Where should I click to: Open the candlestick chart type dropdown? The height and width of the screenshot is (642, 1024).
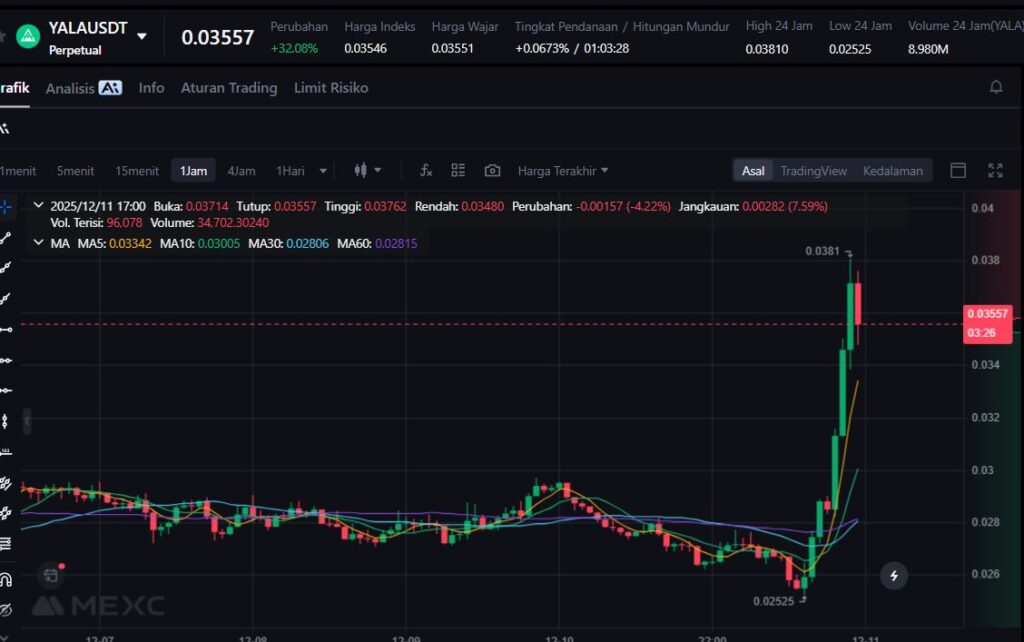click(368, 171)
